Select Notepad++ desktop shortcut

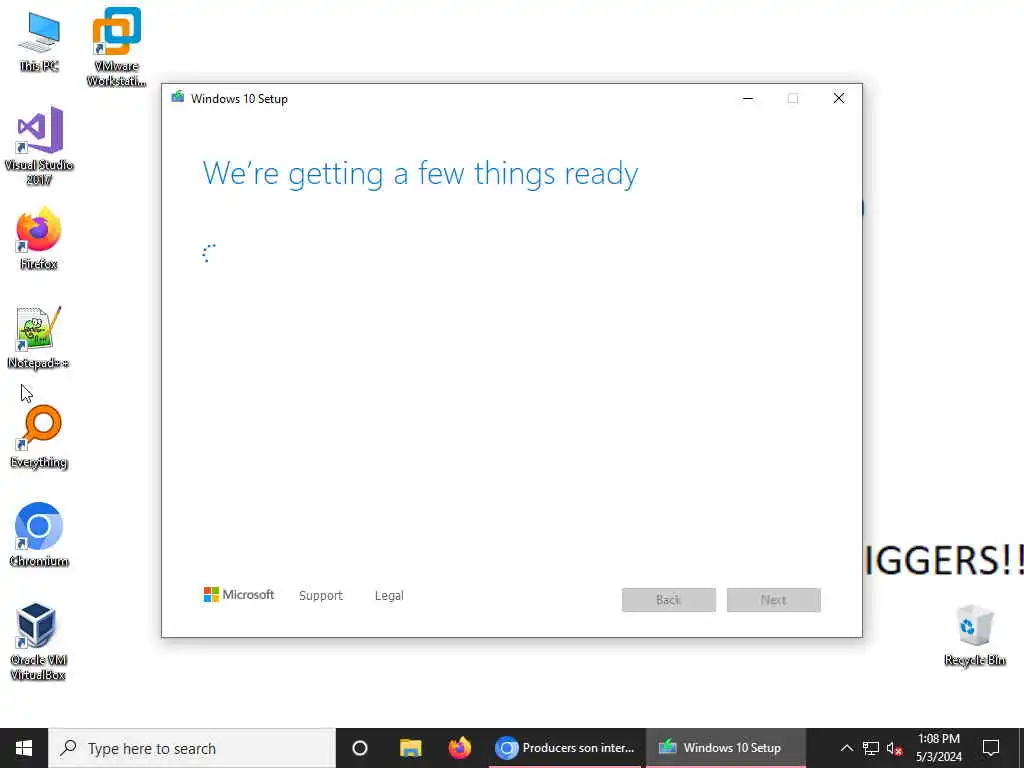point(39,338)
